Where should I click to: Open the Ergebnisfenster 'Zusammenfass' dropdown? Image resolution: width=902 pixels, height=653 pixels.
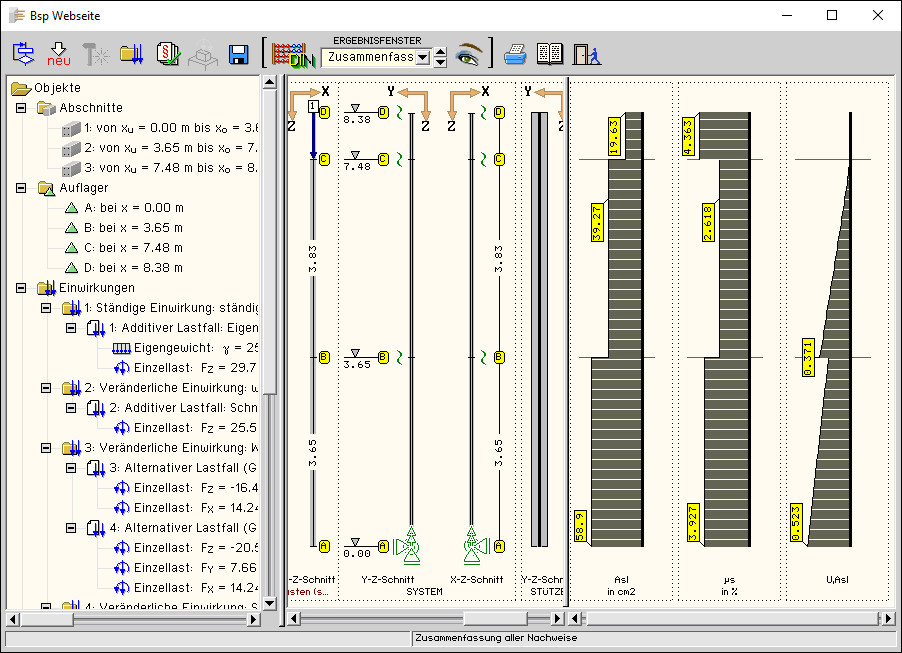tap(422, 58)
